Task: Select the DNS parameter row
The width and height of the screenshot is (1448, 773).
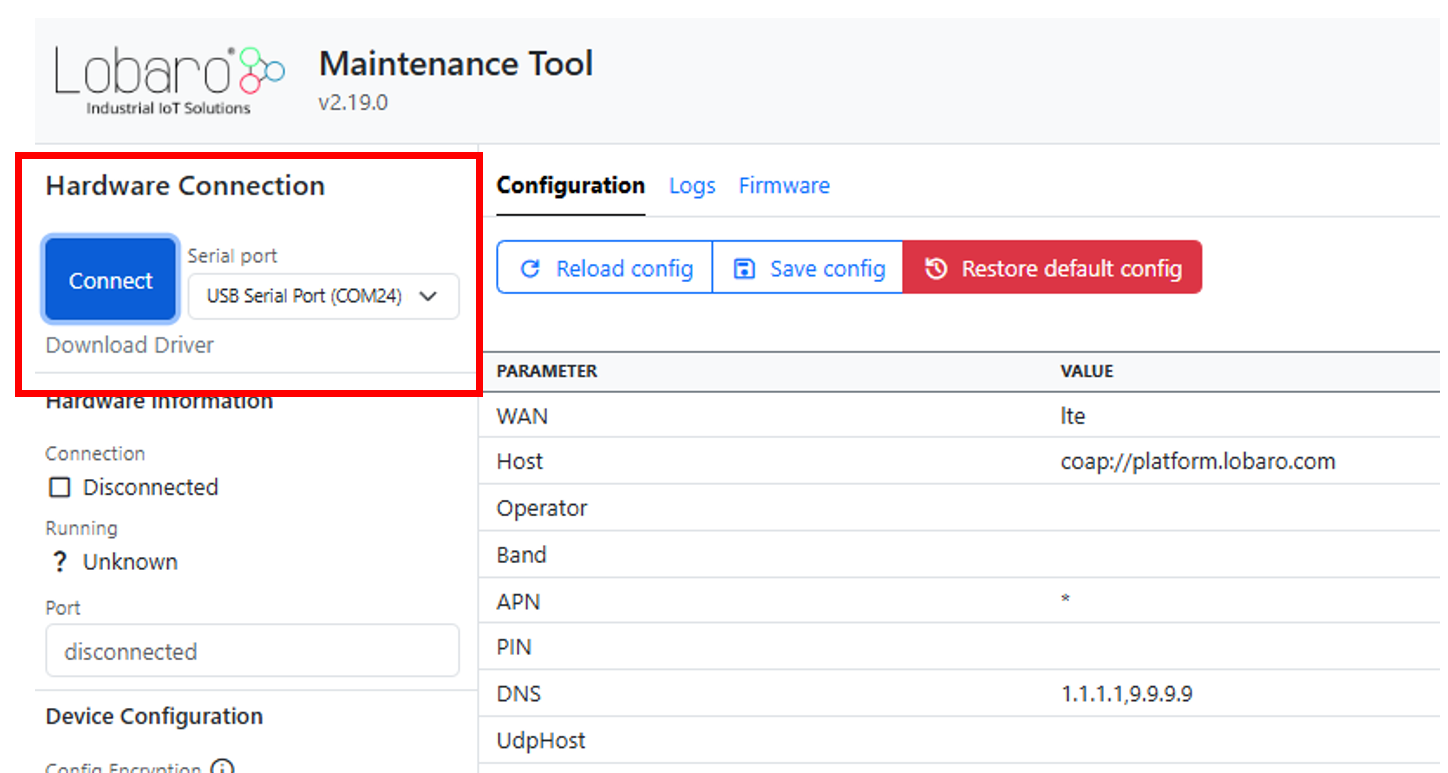Action: [963, 693]
